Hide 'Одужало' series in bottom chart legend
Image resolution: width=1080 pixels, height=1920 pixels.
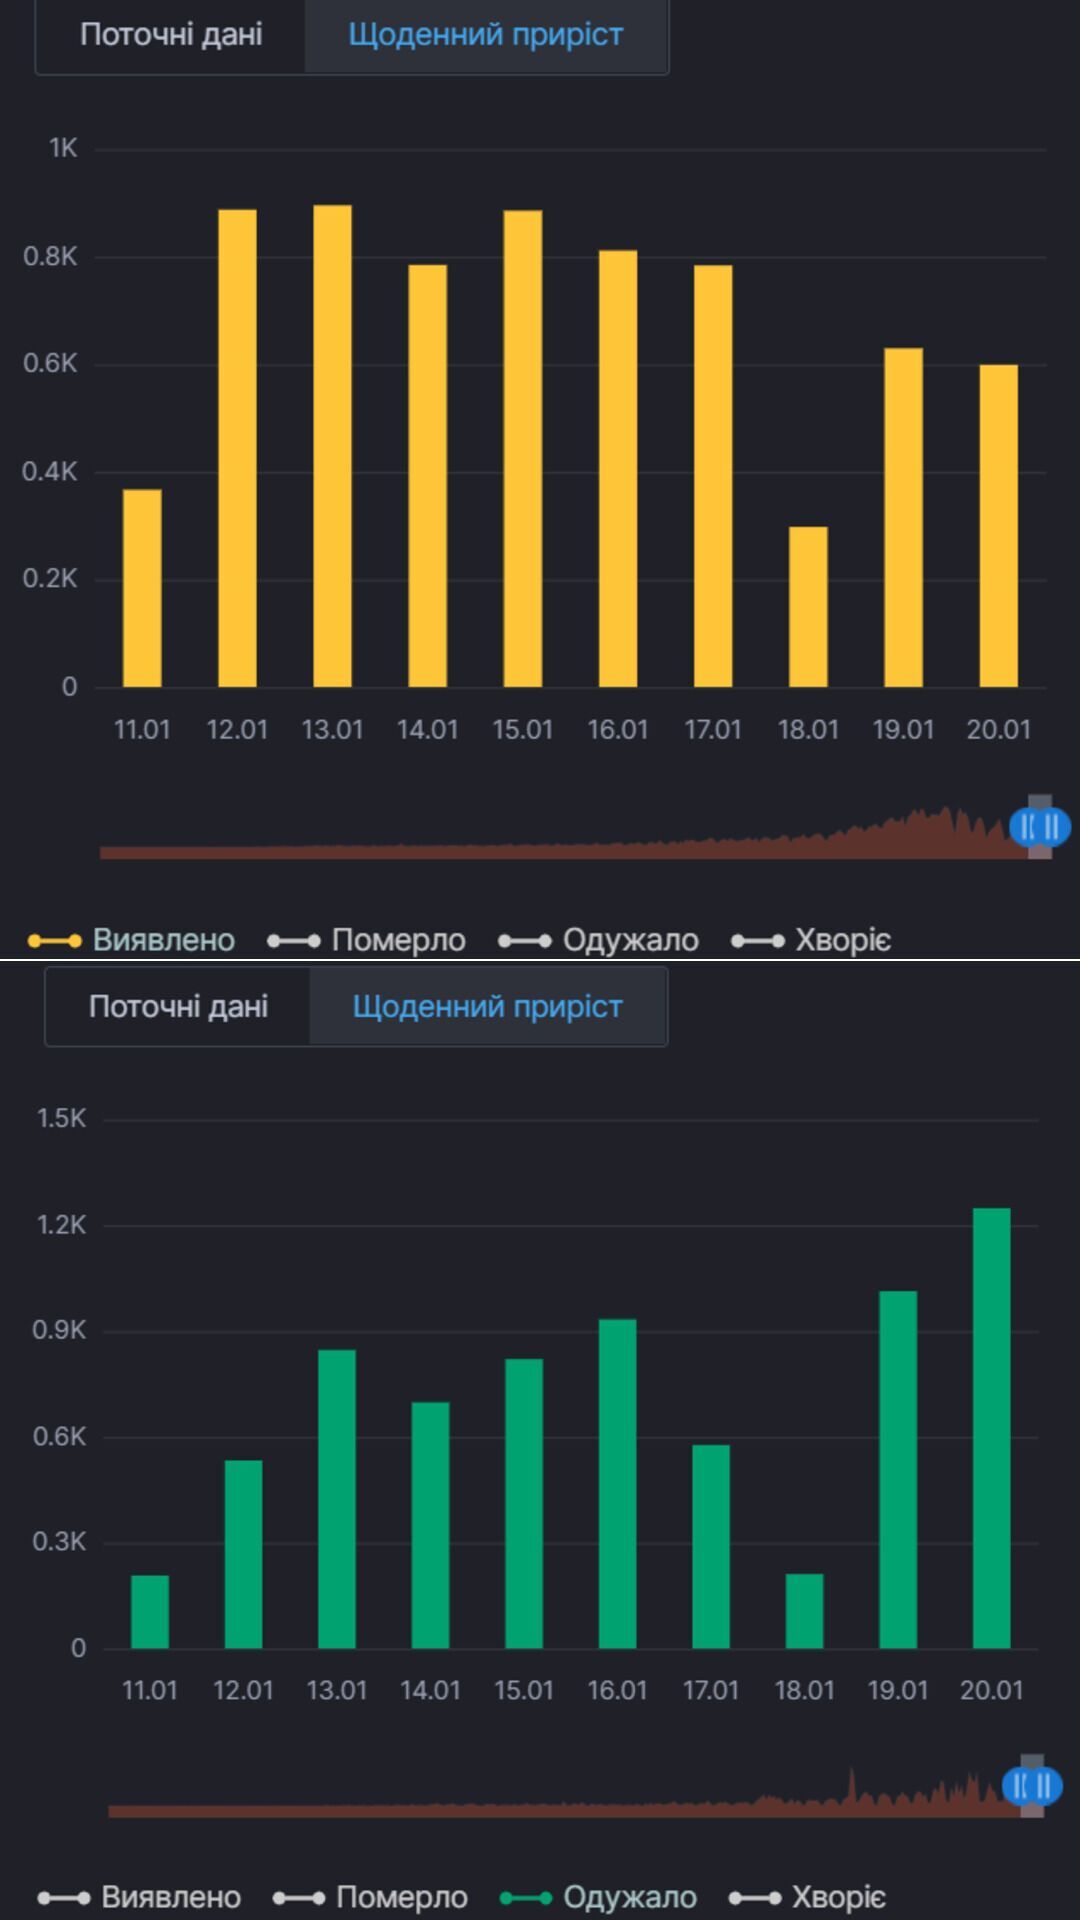[599, 1897]
